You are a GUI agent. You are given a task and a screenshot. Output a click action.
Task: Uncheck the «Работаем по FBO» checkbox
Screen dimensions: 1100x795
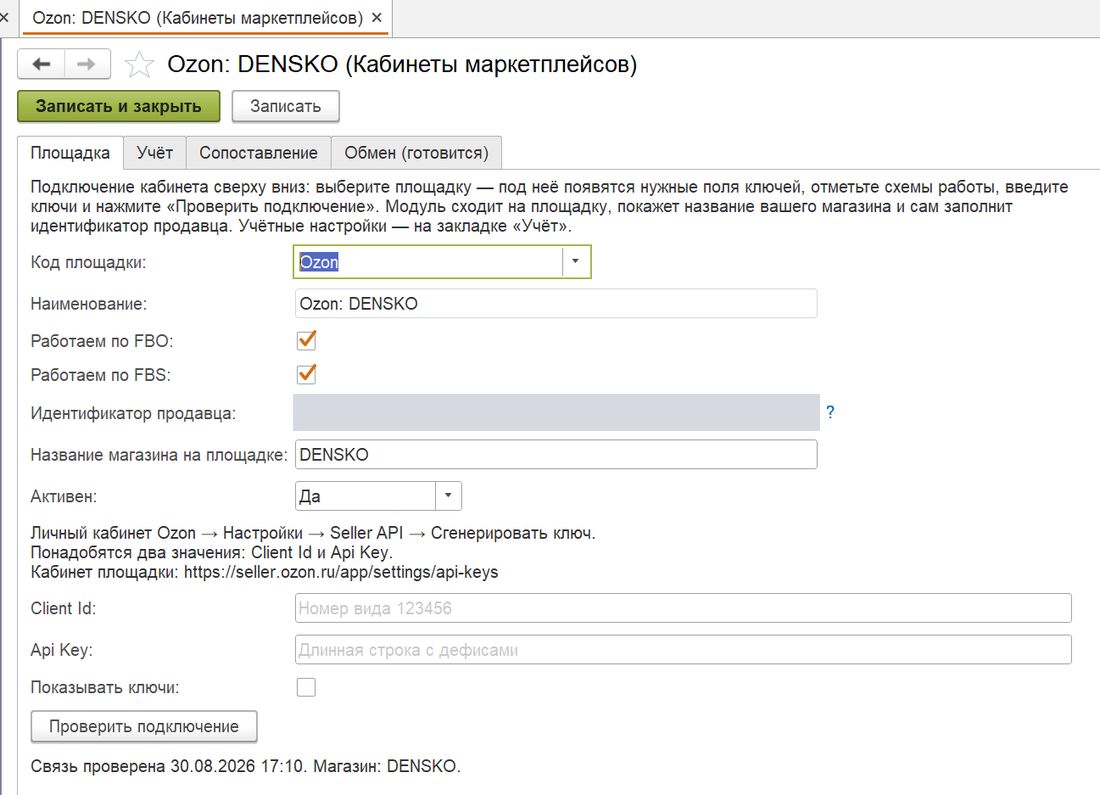[x=307, y=340]
